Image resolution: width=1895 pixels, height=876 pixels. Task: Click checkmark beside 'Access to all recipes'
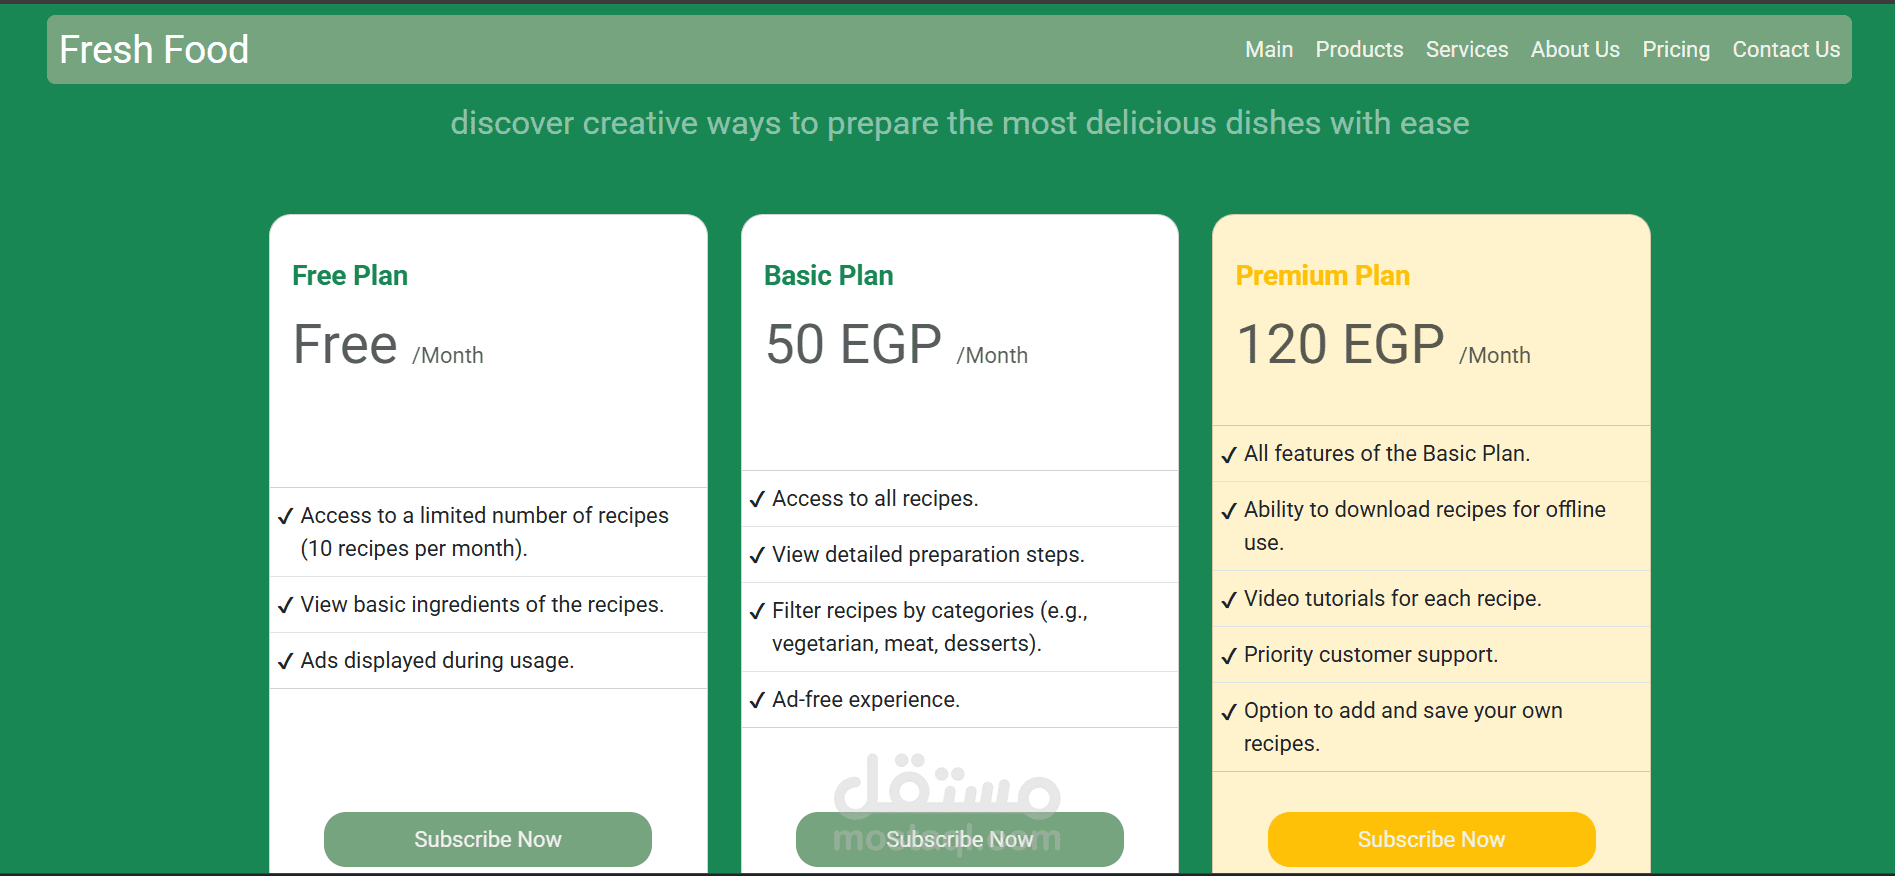coord(757,499)
